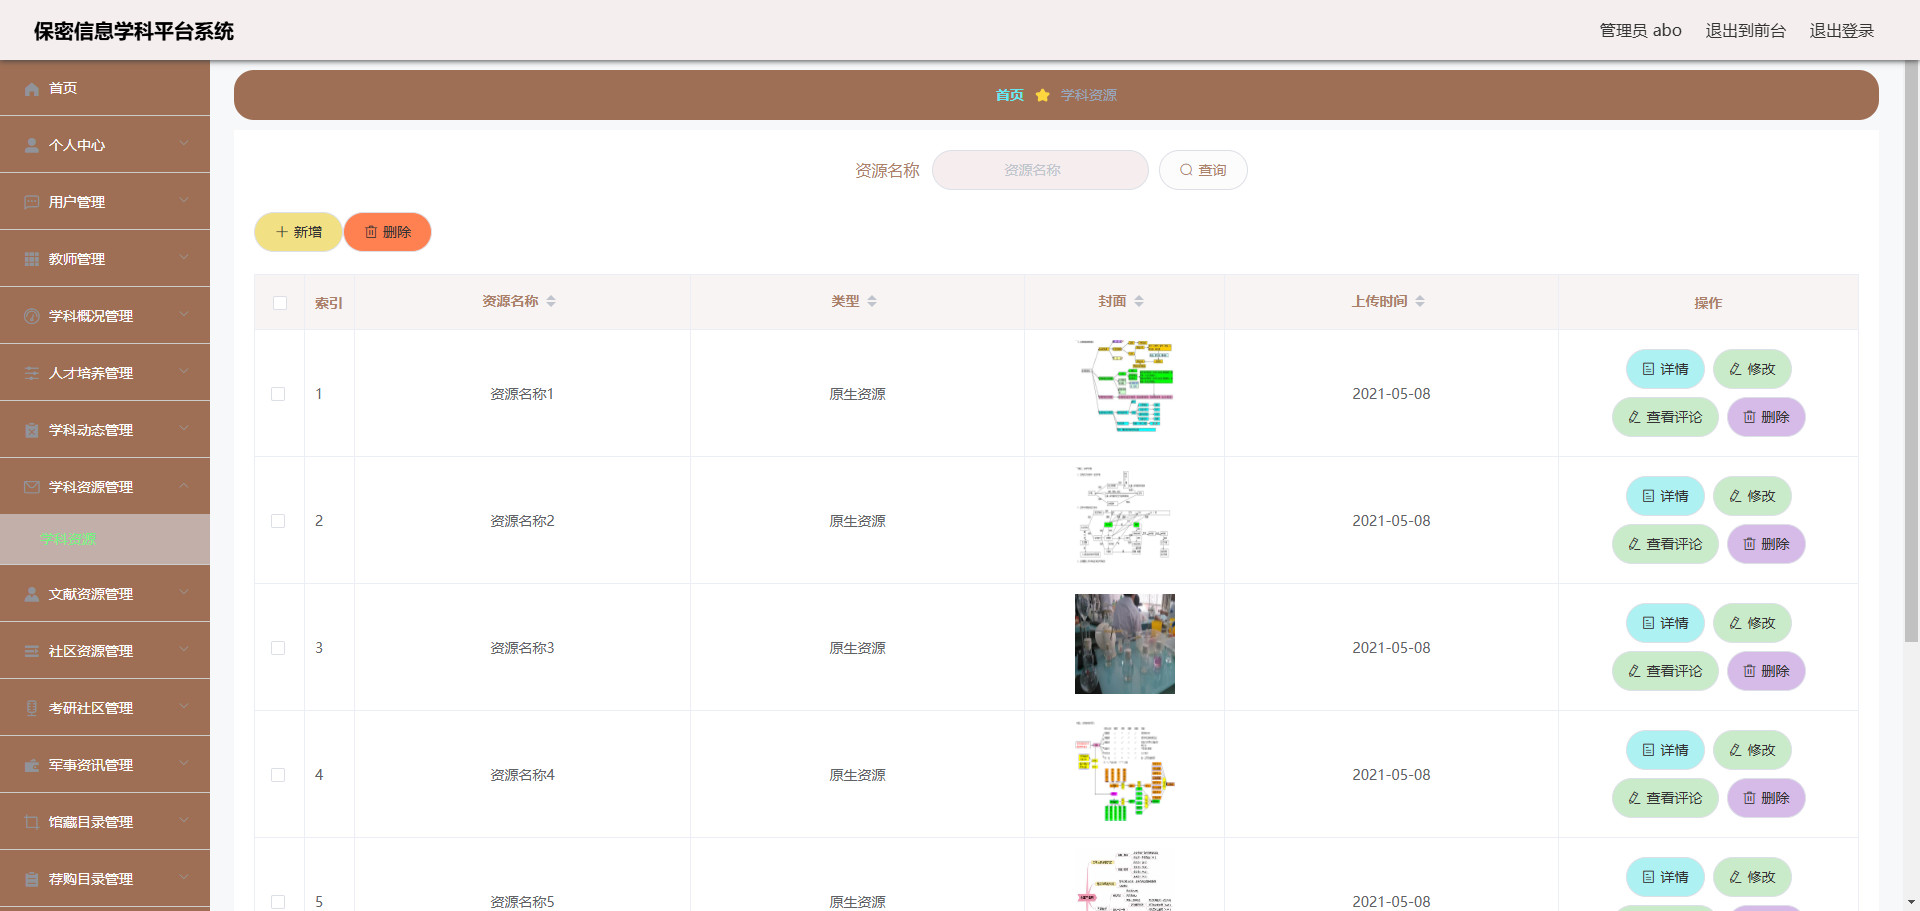The height and width of the screenshot is (911, 1920).
Task: Open the 荐购目录管理 menu
Action: pos(105,879)
